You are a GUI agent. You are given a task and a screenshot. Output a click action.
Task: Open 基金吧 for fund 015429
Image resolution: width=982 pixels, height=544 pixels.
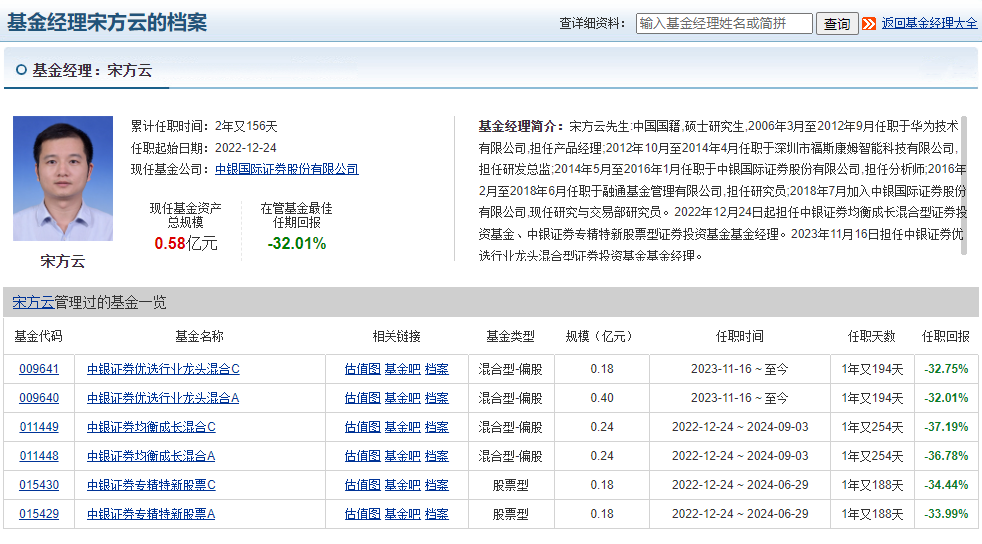[x=402, y=514]
